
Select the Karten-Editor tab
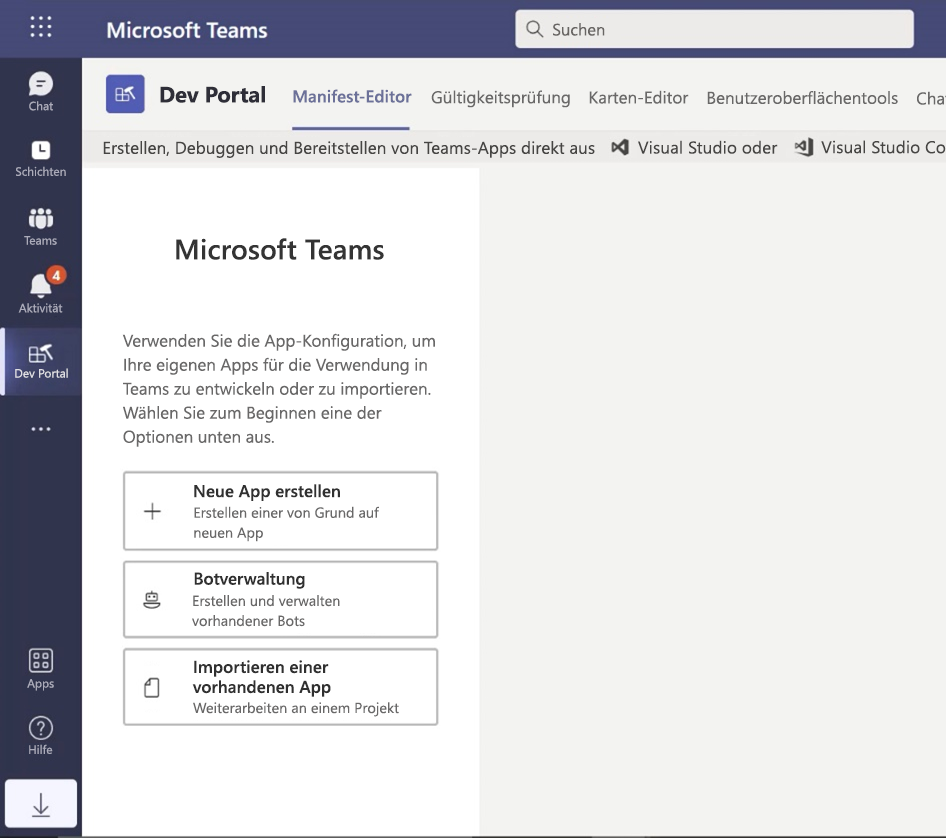click(x=638, y=98)
